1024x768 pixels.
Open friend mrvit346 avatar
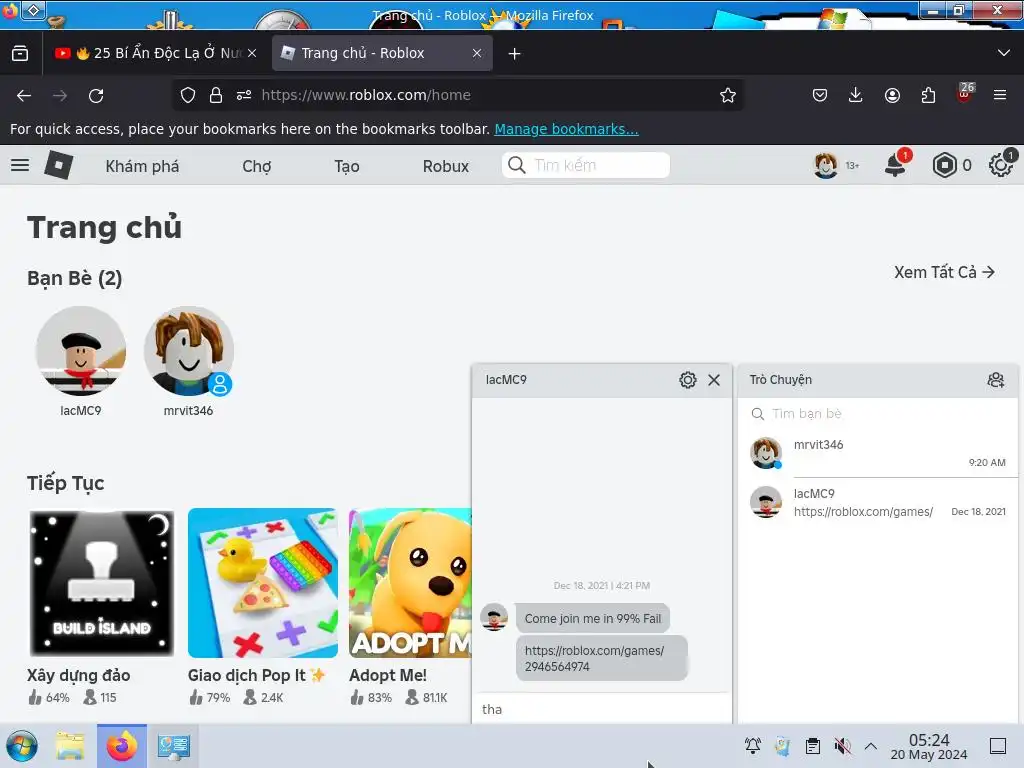tap(188, 351)
